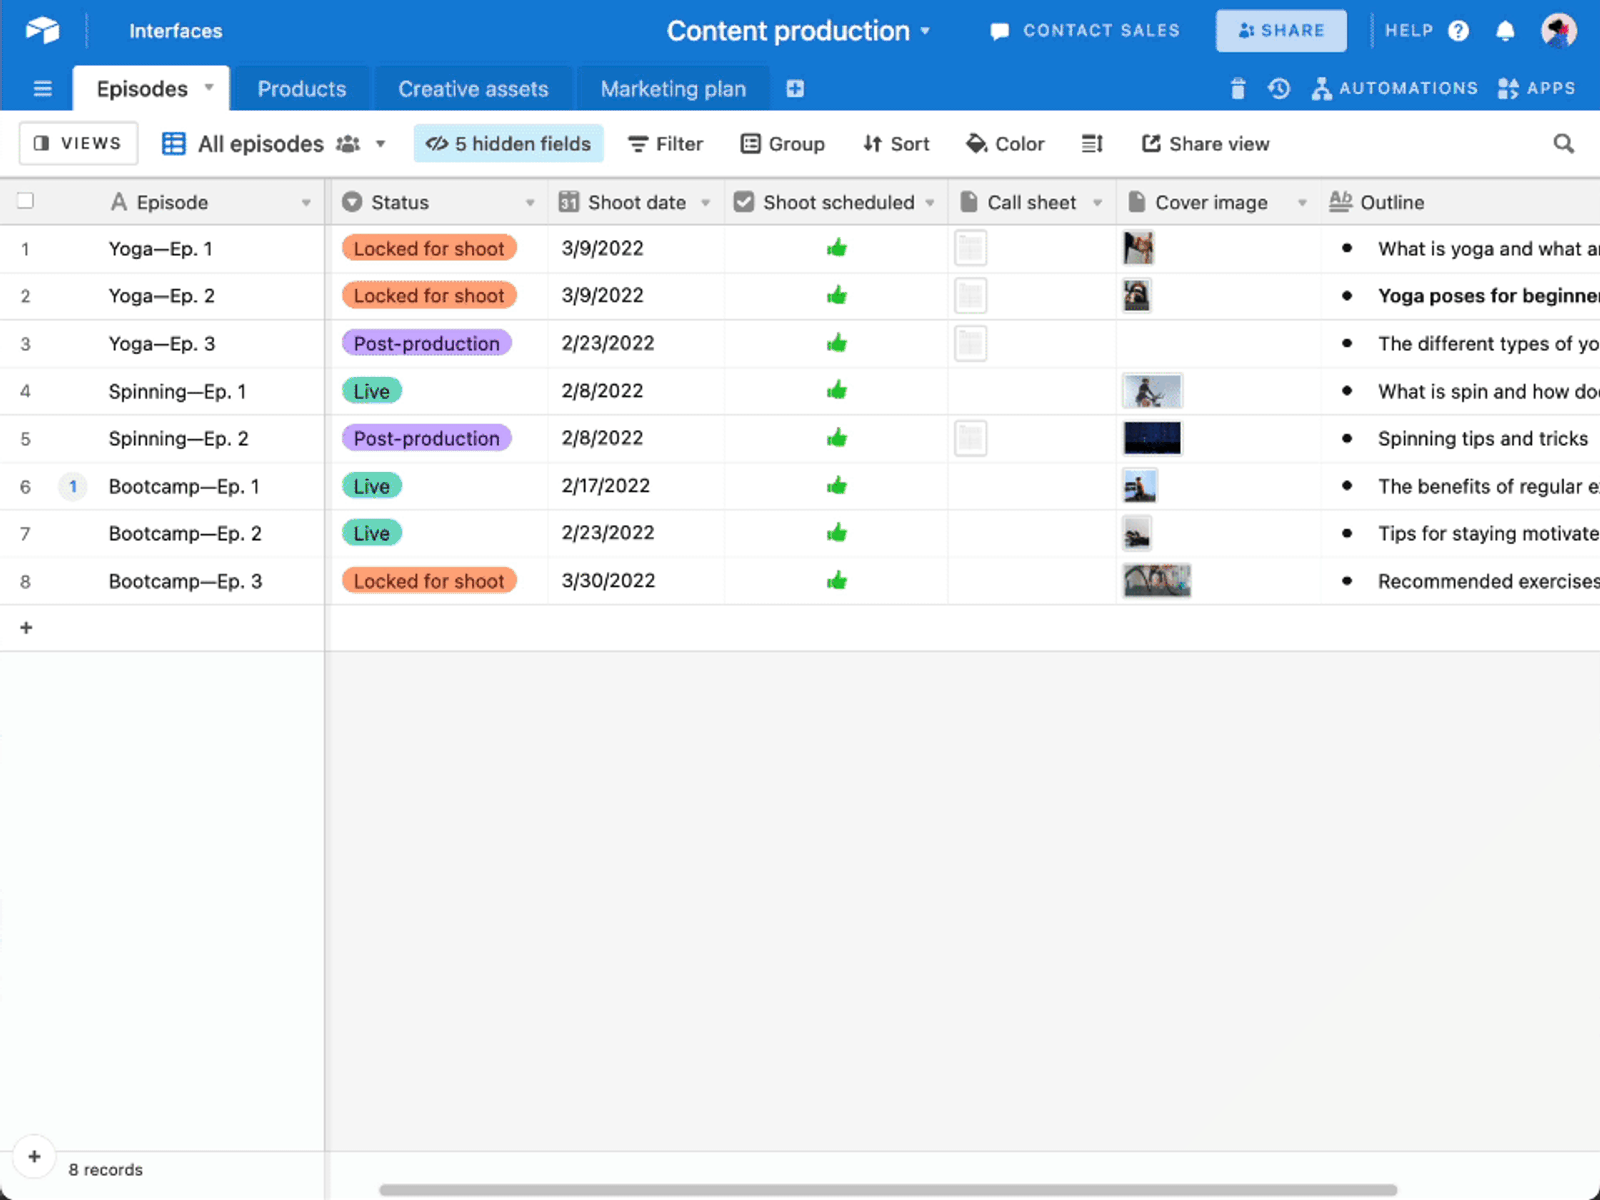Open Call sheet column dropdown
The image size is (1600, 1200).
[x=1097, y=203]
